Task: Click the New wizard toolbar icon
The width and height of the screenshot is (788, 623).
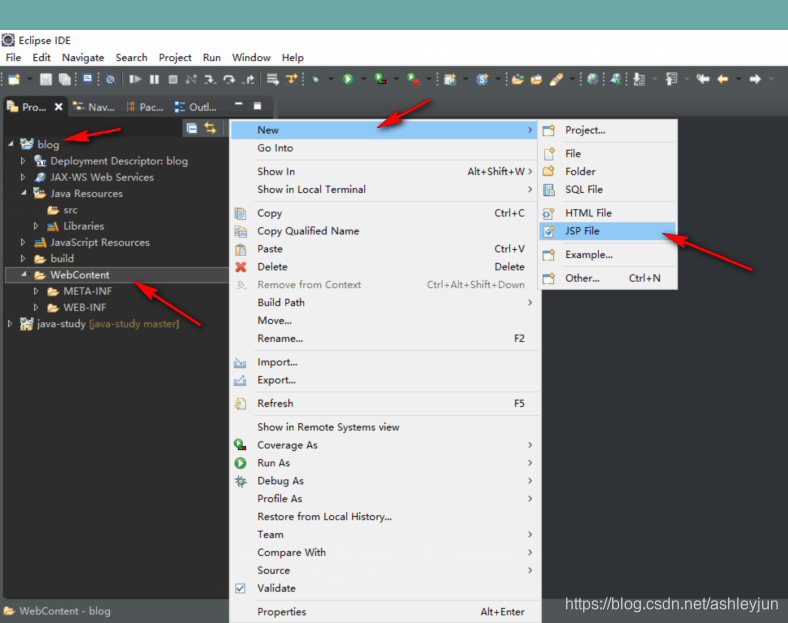Action: [x=14, y=79]
